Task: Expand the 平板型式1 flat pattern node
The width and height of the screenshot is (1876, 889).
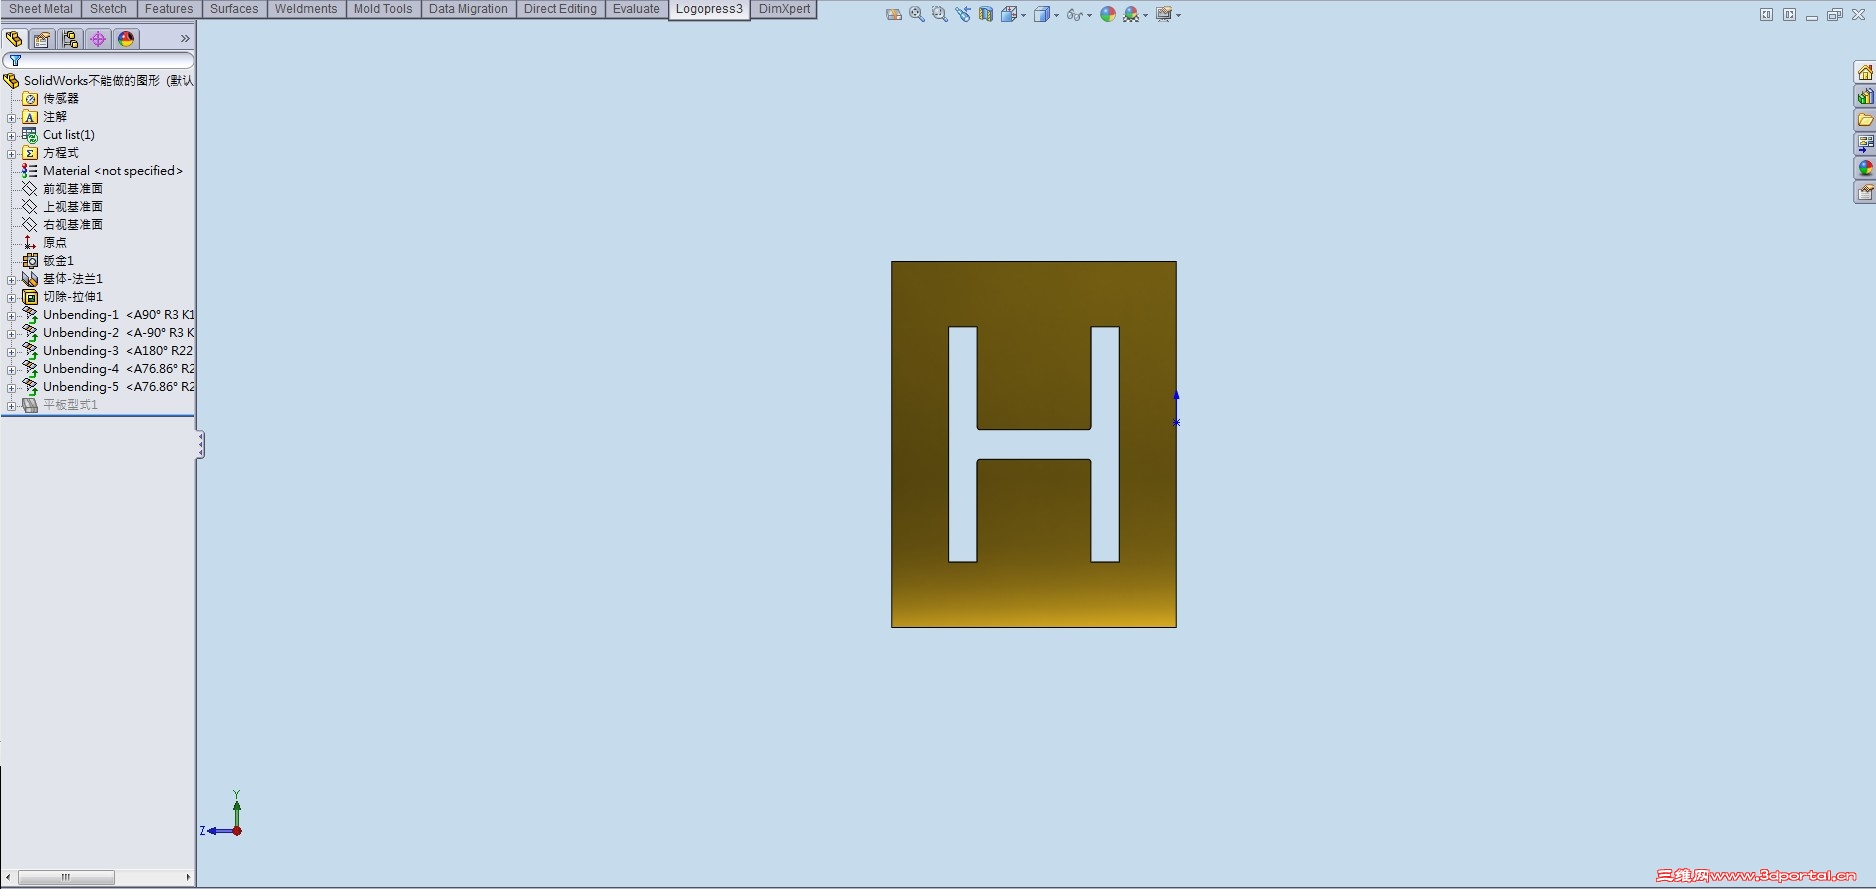Action: [11, 405]
